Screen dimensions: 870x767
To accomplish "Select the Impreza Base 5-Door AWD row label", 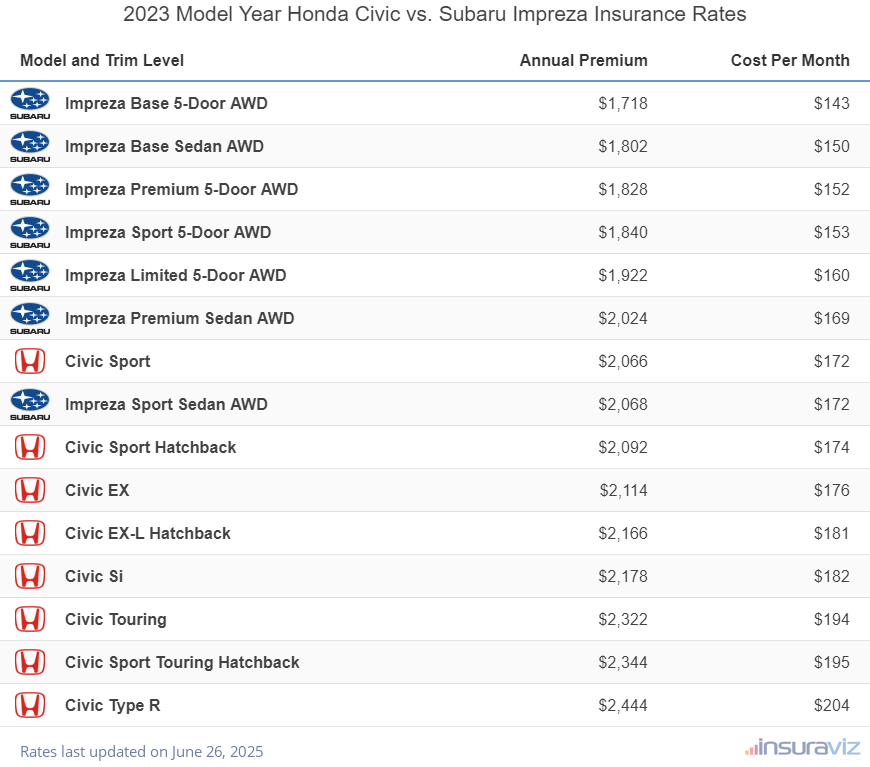I will [166, 104].
